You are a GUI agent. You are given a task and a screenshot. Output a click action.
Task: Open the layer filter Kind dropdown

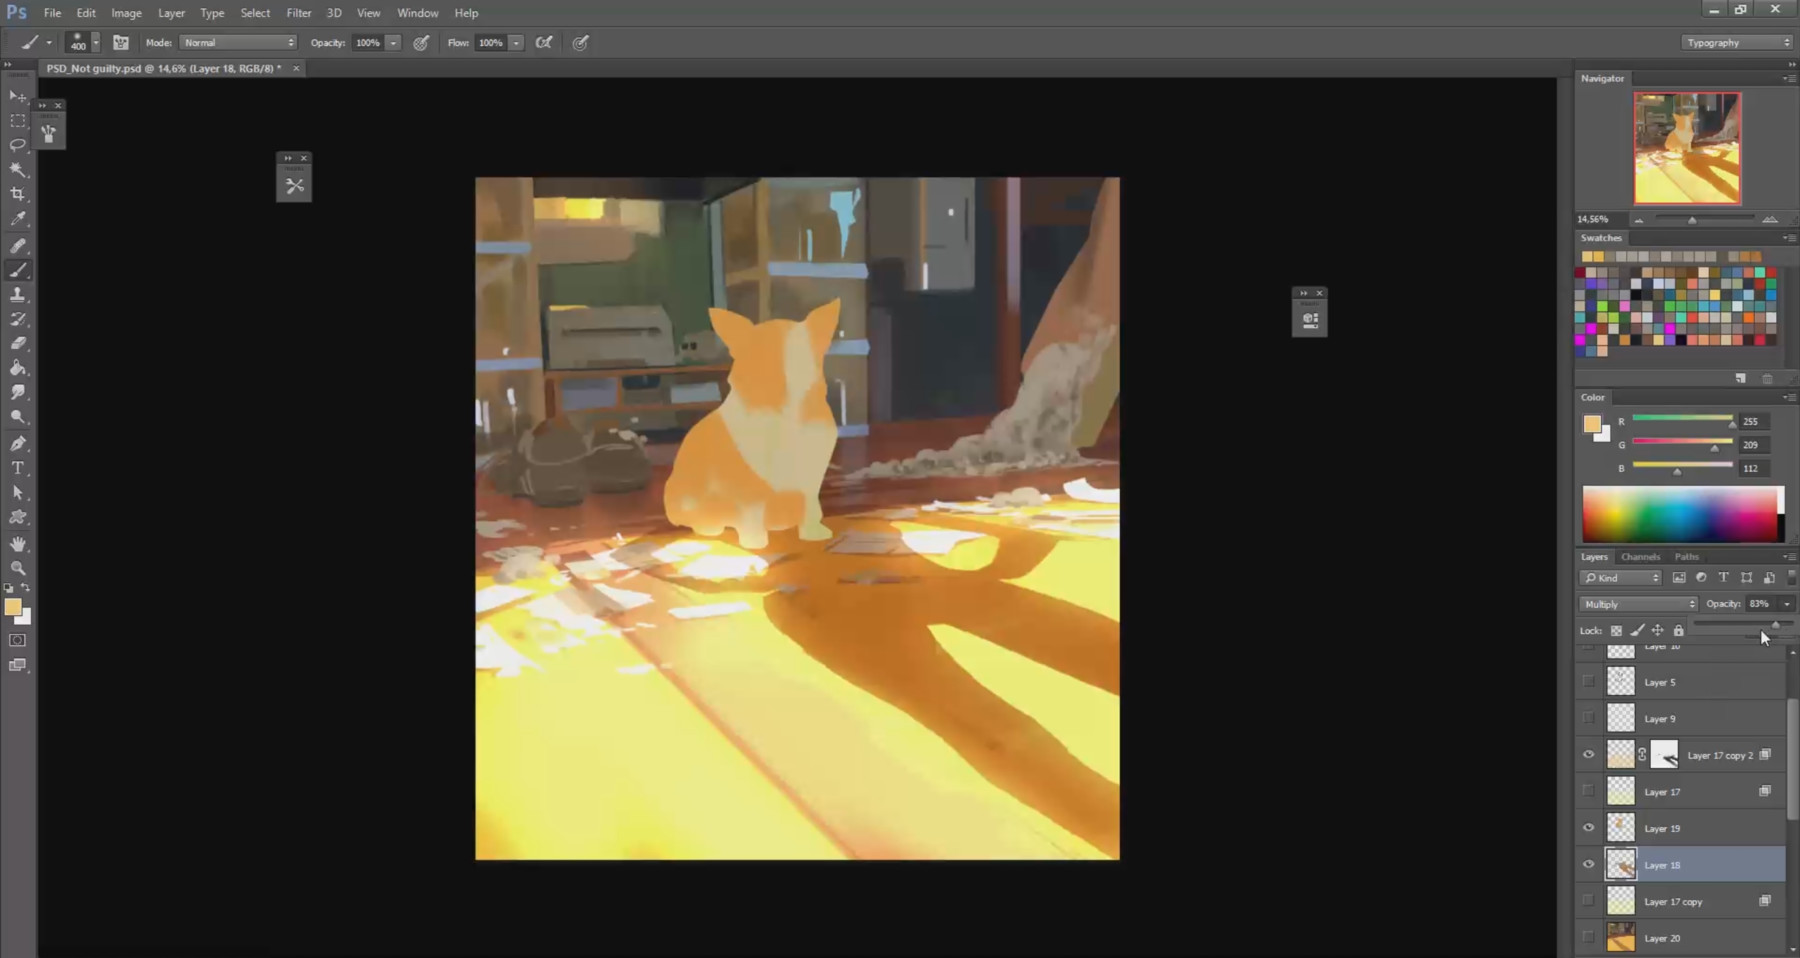(x=1620, y=578)
